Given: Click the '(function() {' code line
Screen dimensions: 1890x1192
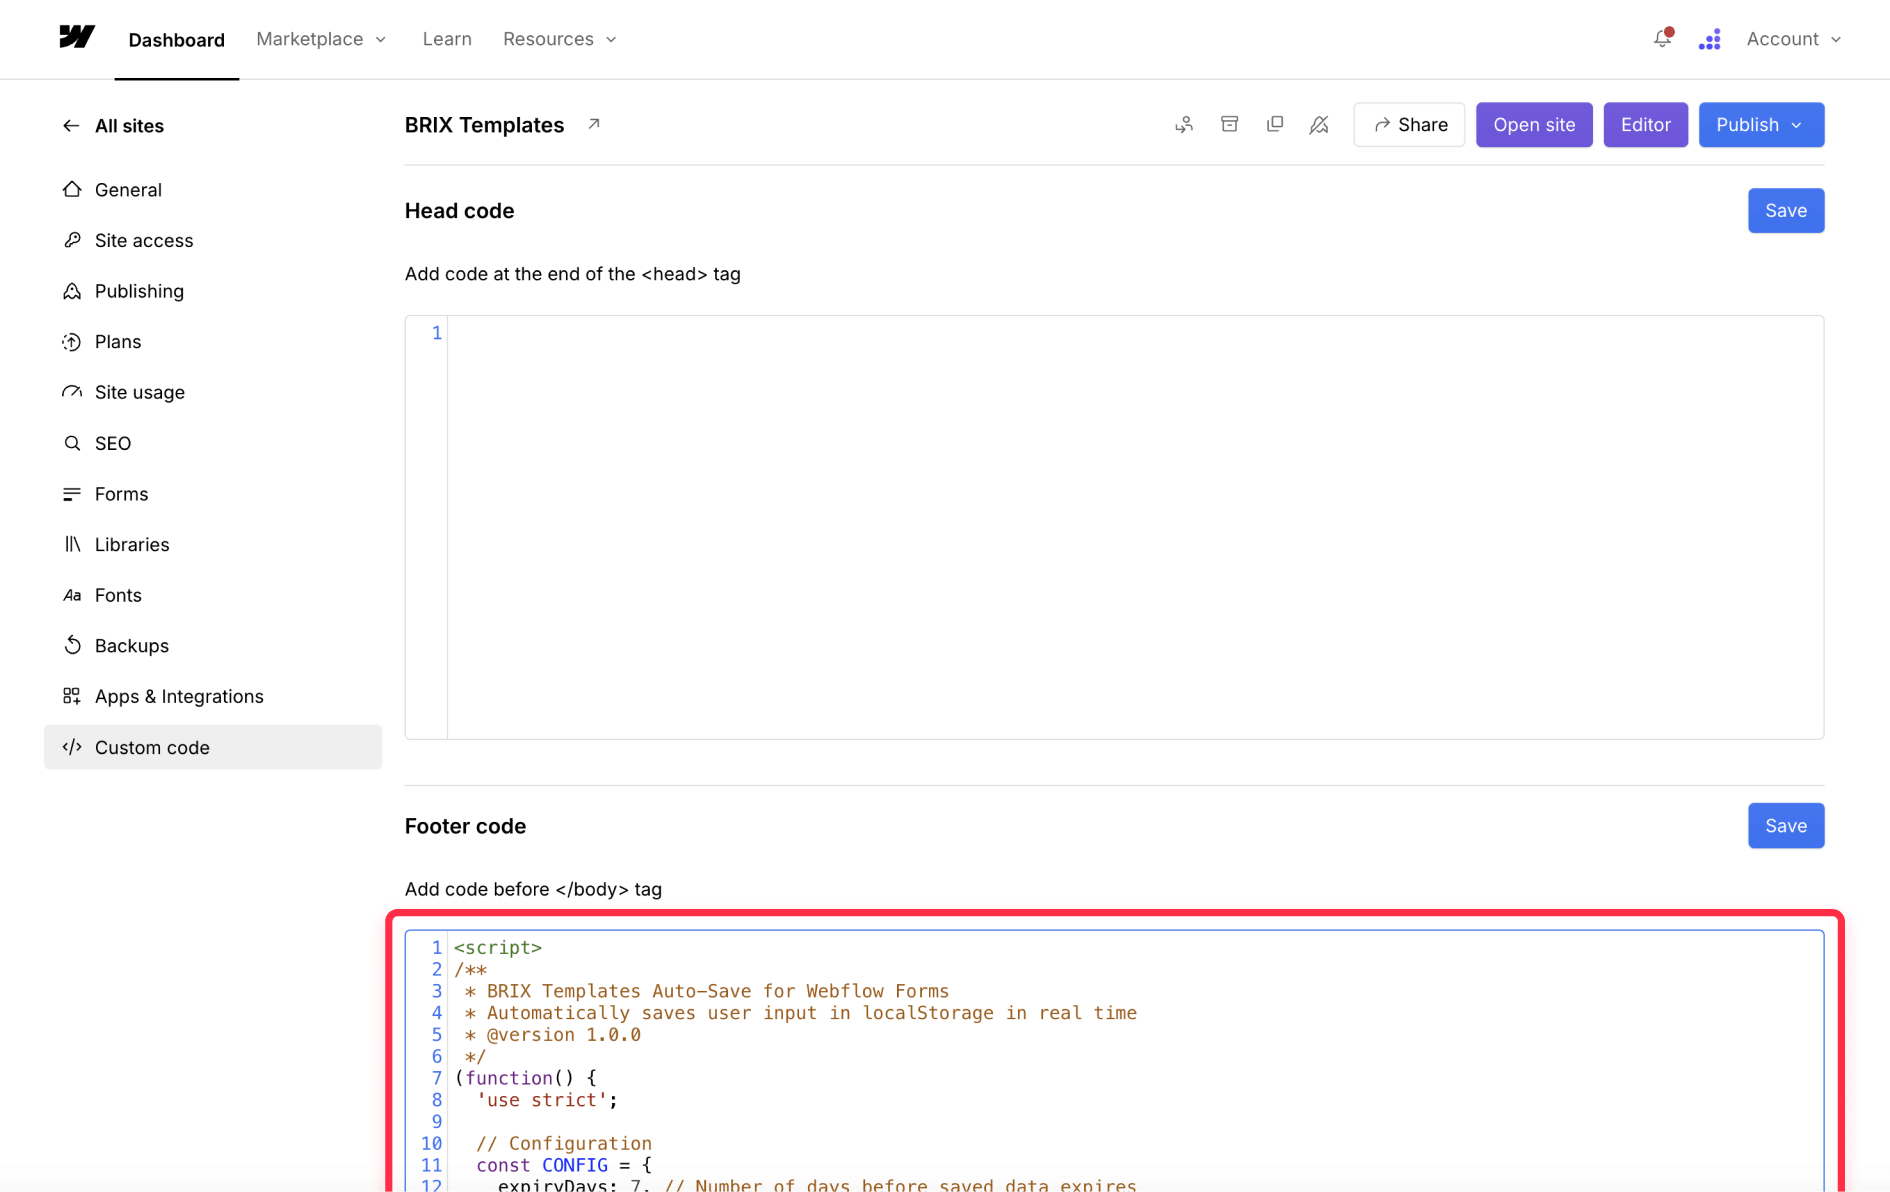Looking at the screenshot, I should click(525, 1078).
